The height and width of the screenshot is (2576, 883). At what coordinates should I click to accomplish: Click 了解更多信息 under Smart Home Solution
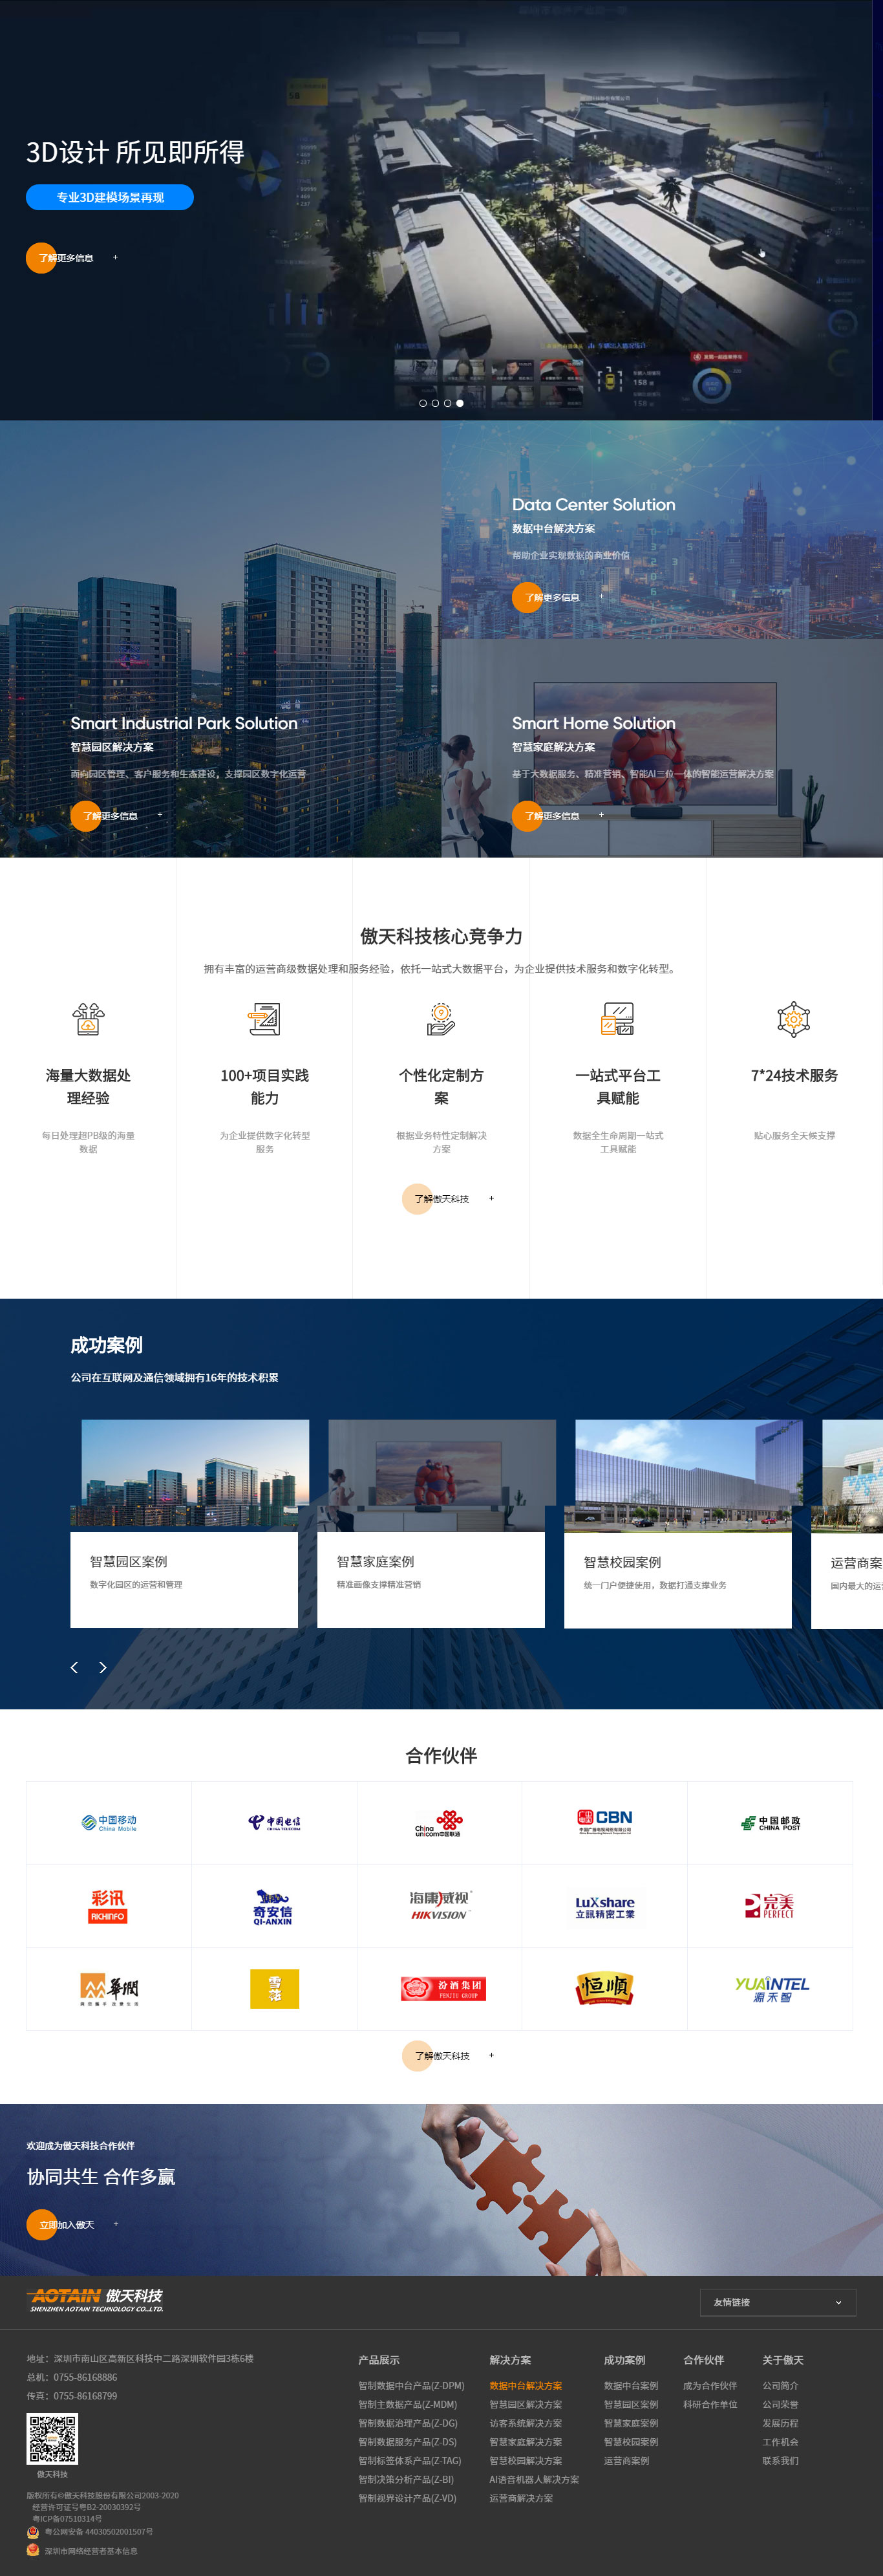tap(558, 816)
